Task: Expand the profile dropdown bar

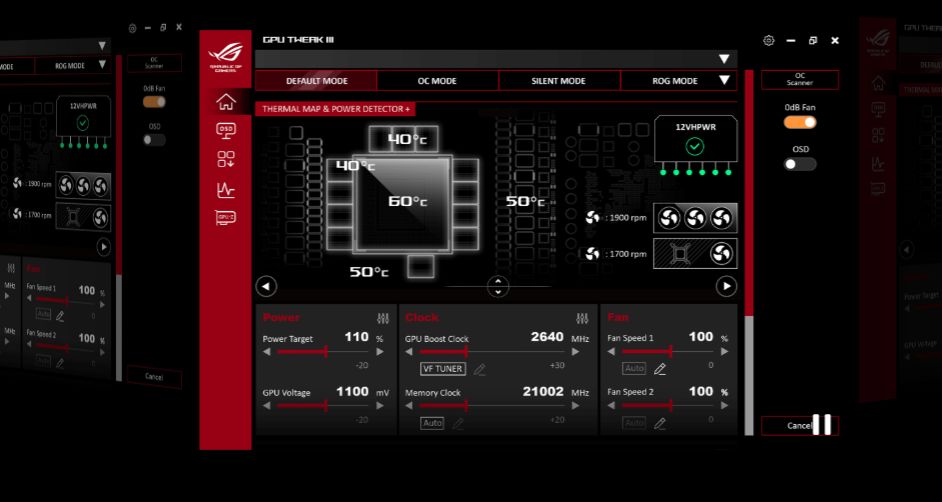Action: 496,59
